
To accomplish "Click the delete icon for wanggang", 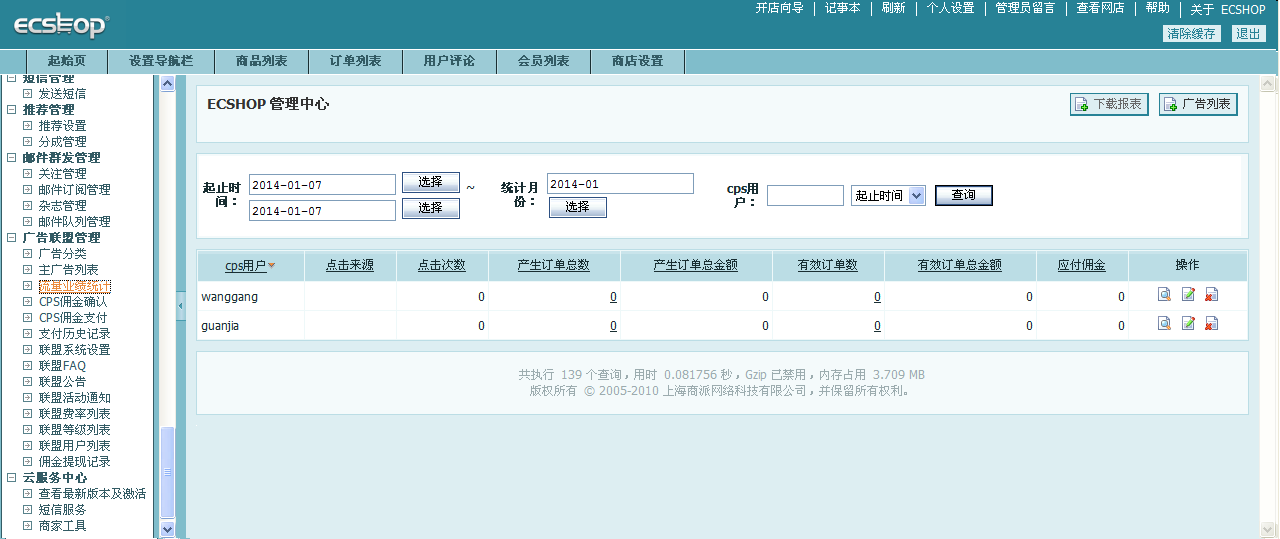I will pos(1211,295).
